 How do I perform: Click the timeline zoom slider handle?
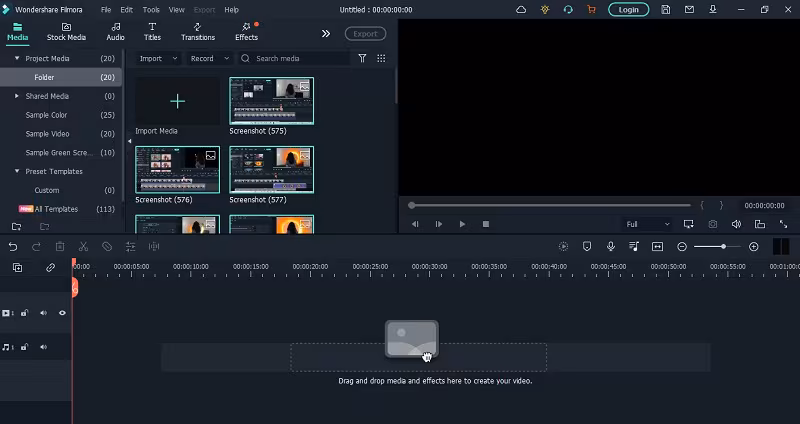click(724, 246)
